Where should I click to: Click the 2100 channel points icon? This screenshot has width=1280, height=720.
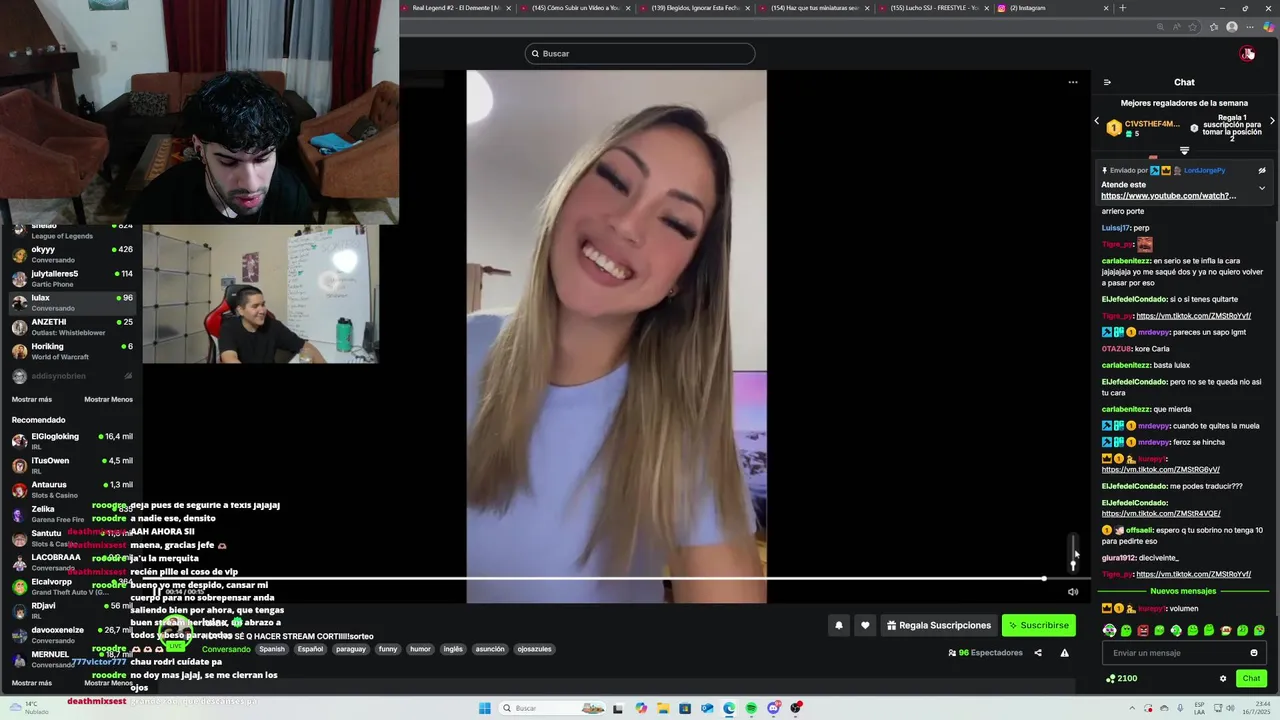[x=1111, y=678]
